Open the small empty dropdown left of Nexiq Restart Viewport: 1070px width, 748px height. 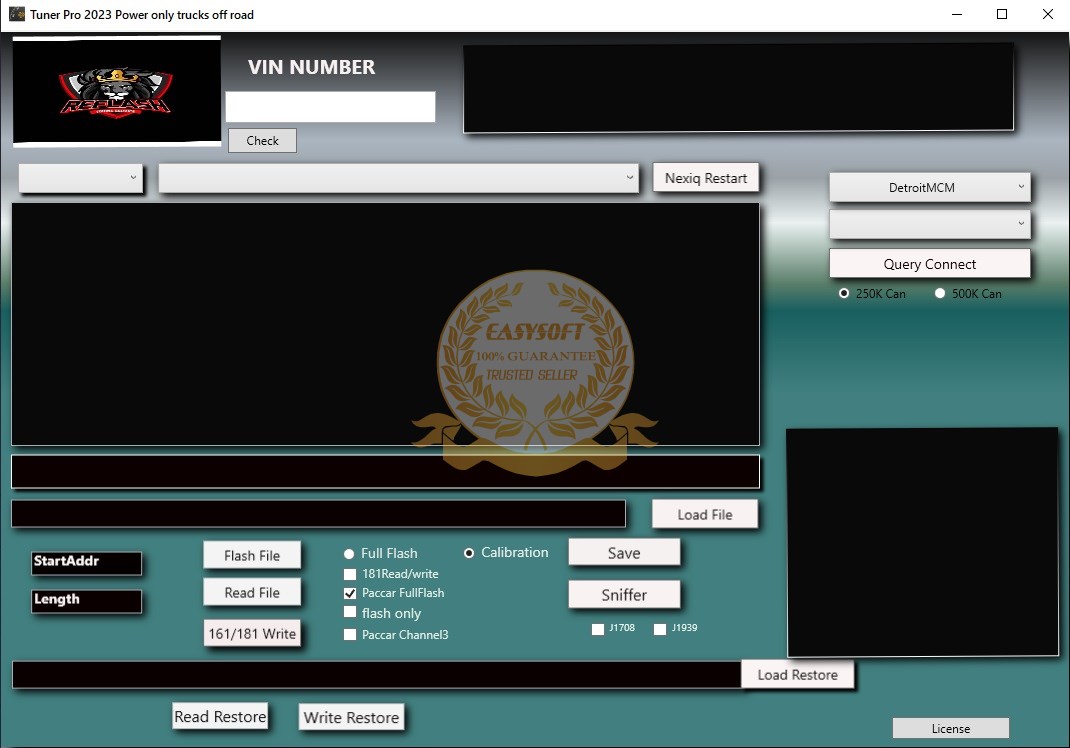coord(81,178)
